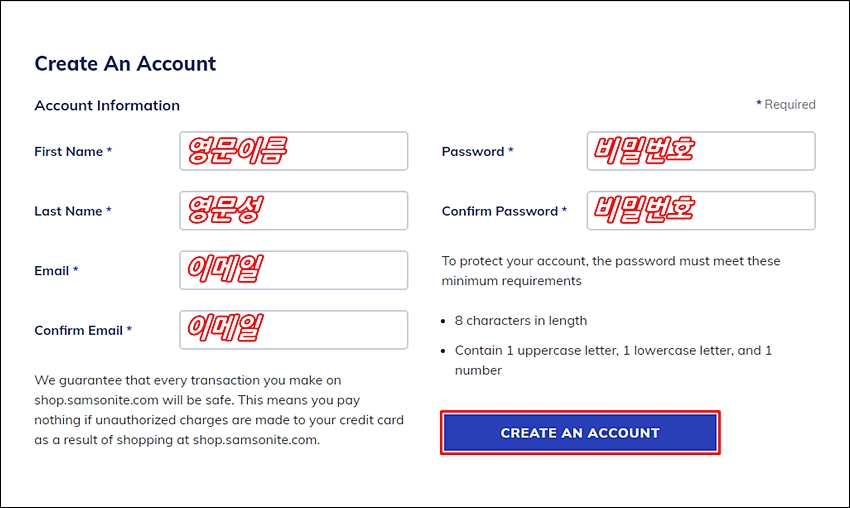
Task: Click the Confirm Password label
Action: click(504, 211)
